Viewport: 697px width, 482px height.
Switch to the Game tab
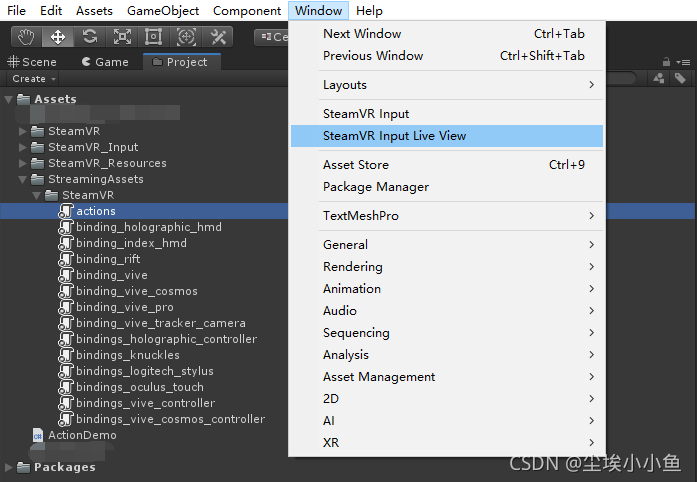pos(105,62)
